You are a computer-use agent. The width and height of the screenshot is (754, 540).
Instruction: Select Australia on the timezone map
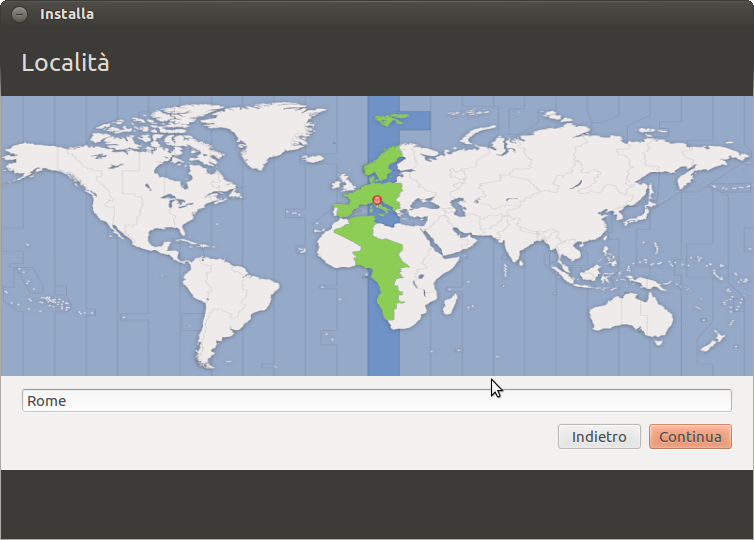(631, 316)
